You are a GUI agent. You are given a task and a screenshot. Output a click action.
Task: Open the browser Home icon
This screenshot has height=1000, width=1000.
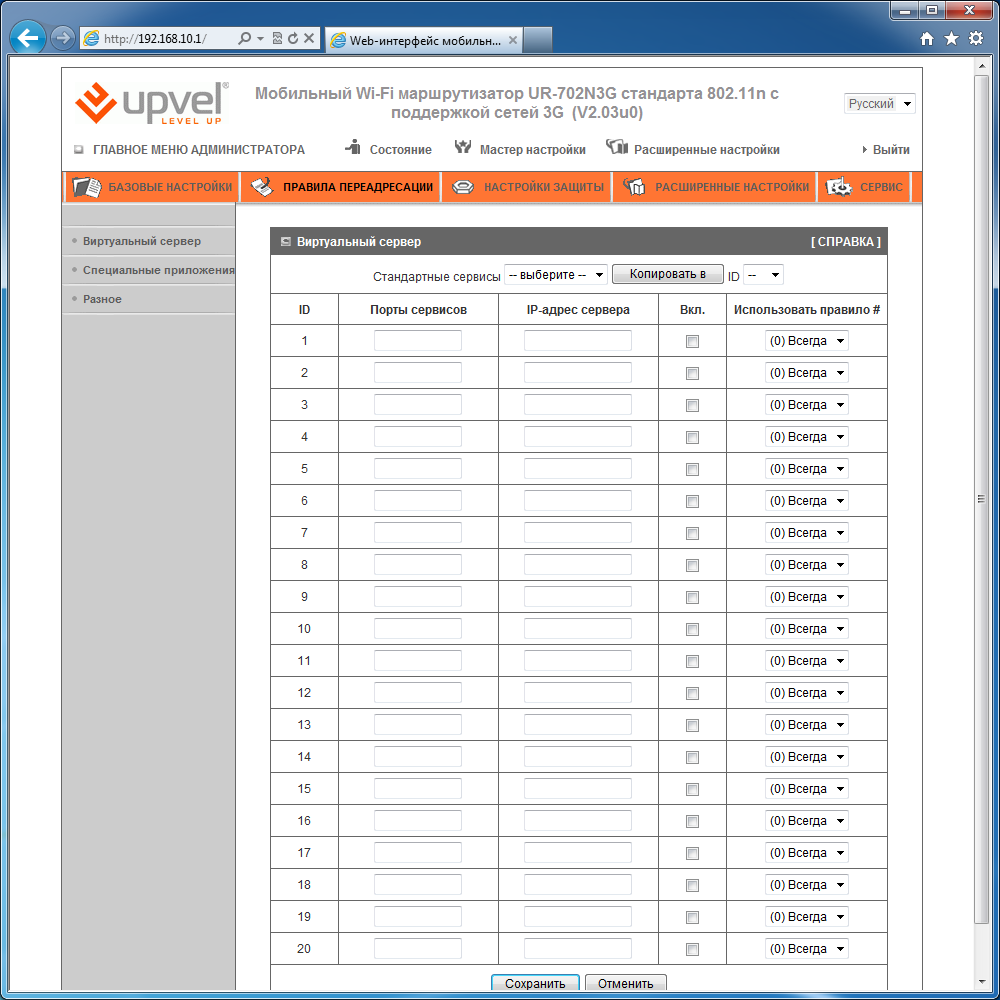[927, 39]
